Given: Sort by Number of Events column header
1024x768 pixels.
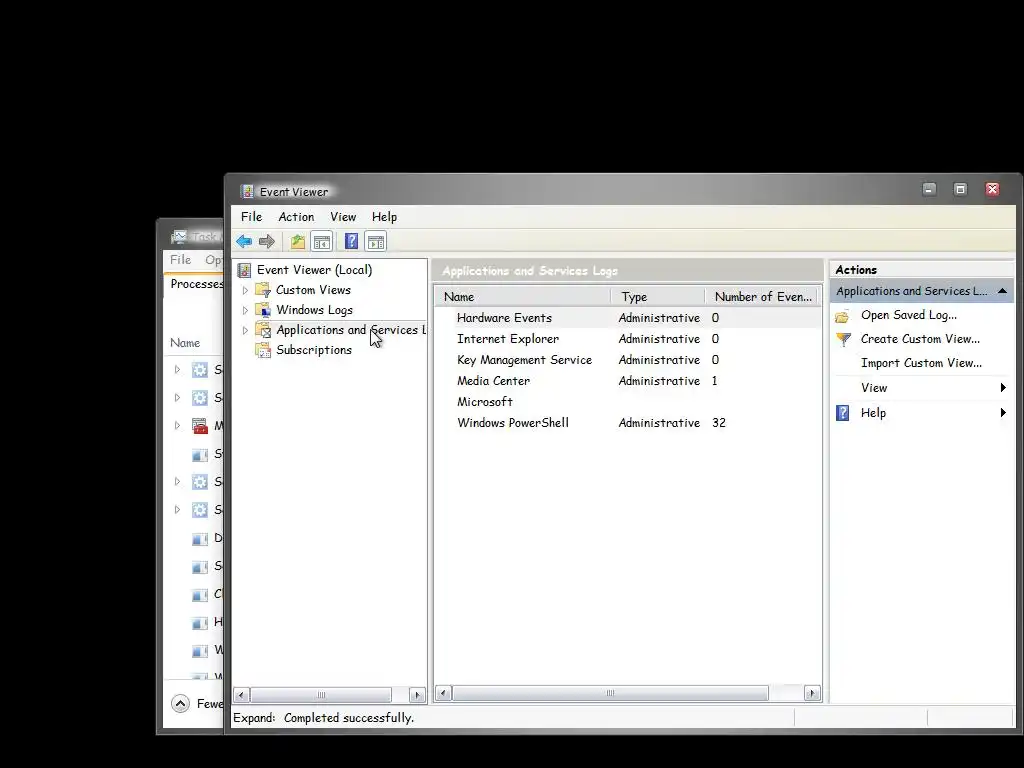Looking at the screenshot, I should [761, 296].
